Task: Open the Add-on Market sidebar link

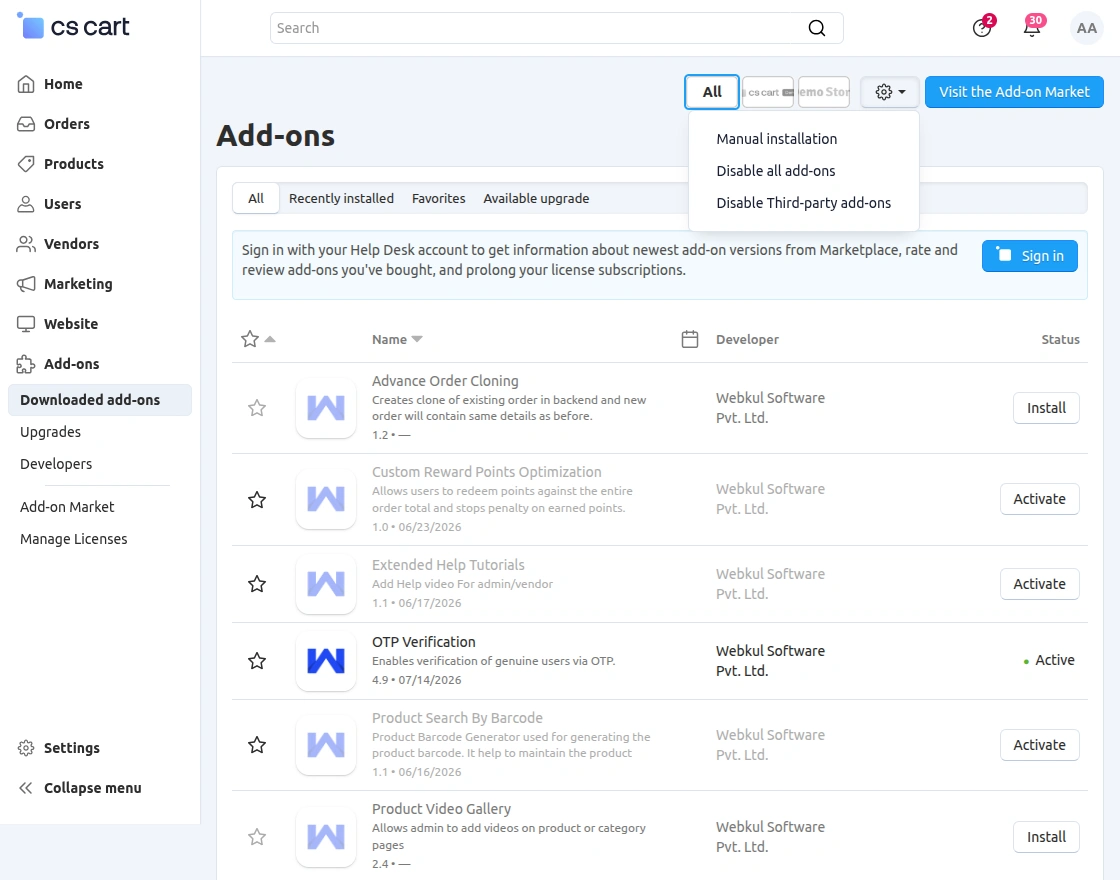Action: pos(67,507)
